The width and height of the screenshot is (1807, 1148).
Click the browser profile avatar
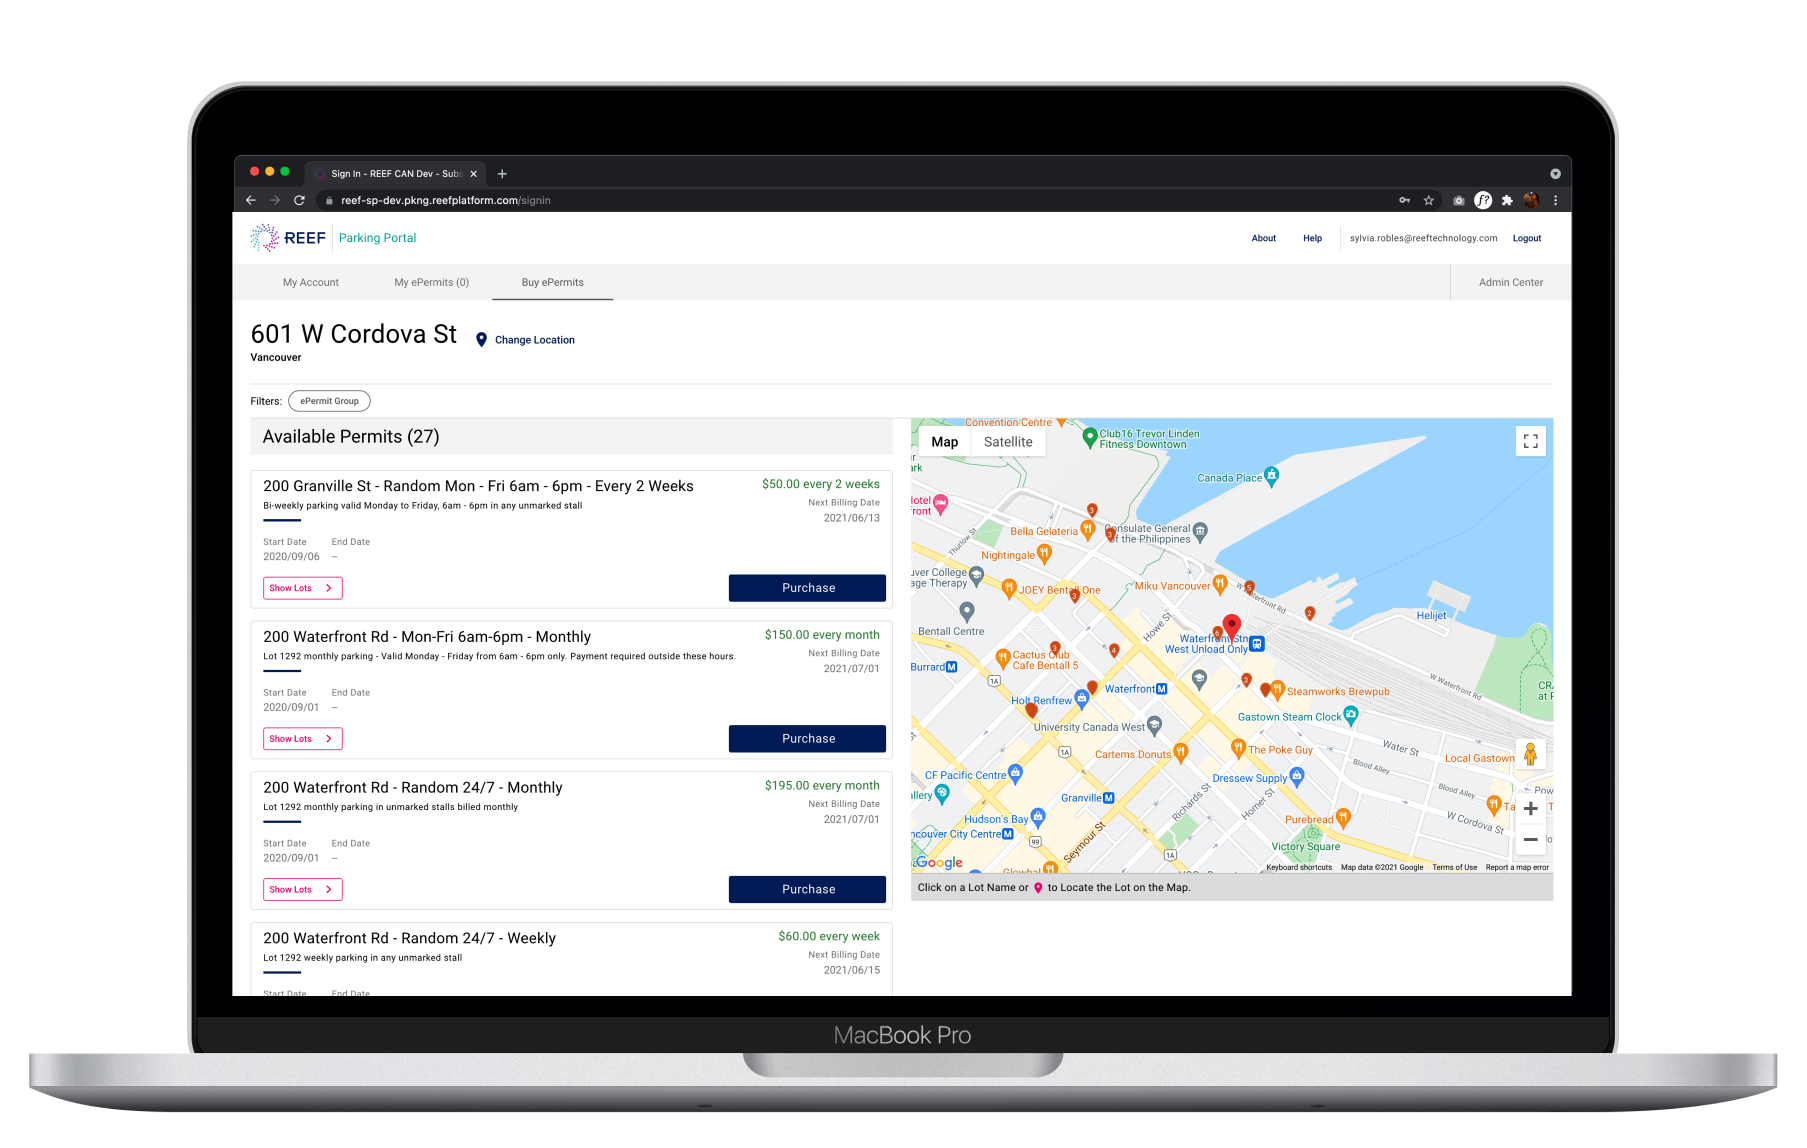point(1531,200)
